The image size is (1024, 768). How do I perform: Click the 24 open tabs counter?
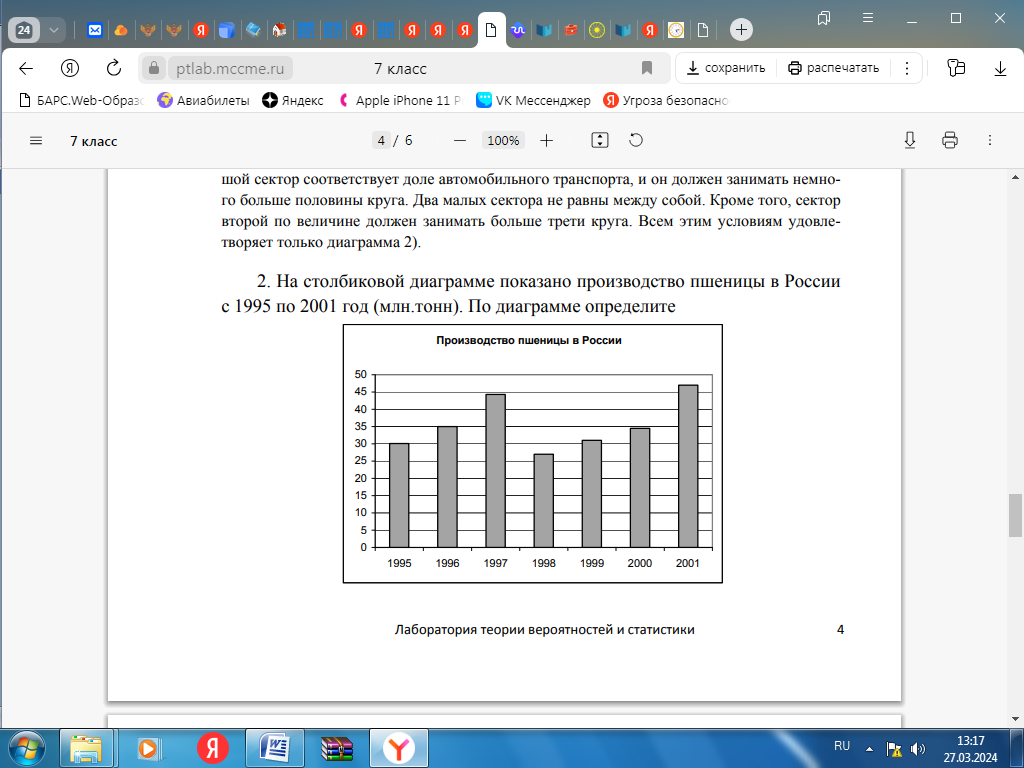click(24, 30)
